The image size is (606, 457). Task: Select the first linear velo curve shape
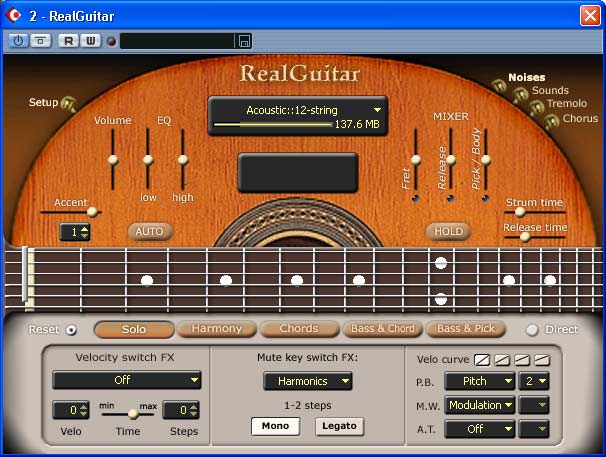pyautogui.click(x=481, y=360)
